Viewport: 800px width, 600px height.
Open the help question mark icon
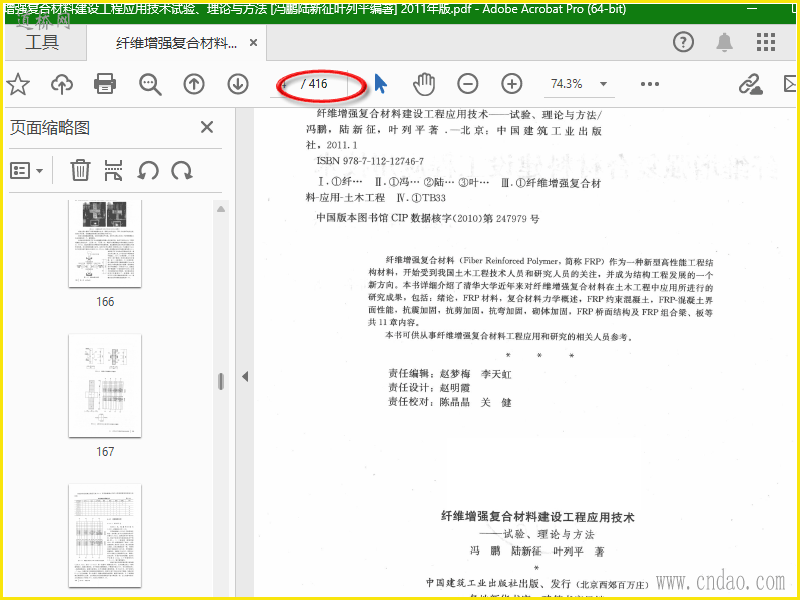[683, 42]
